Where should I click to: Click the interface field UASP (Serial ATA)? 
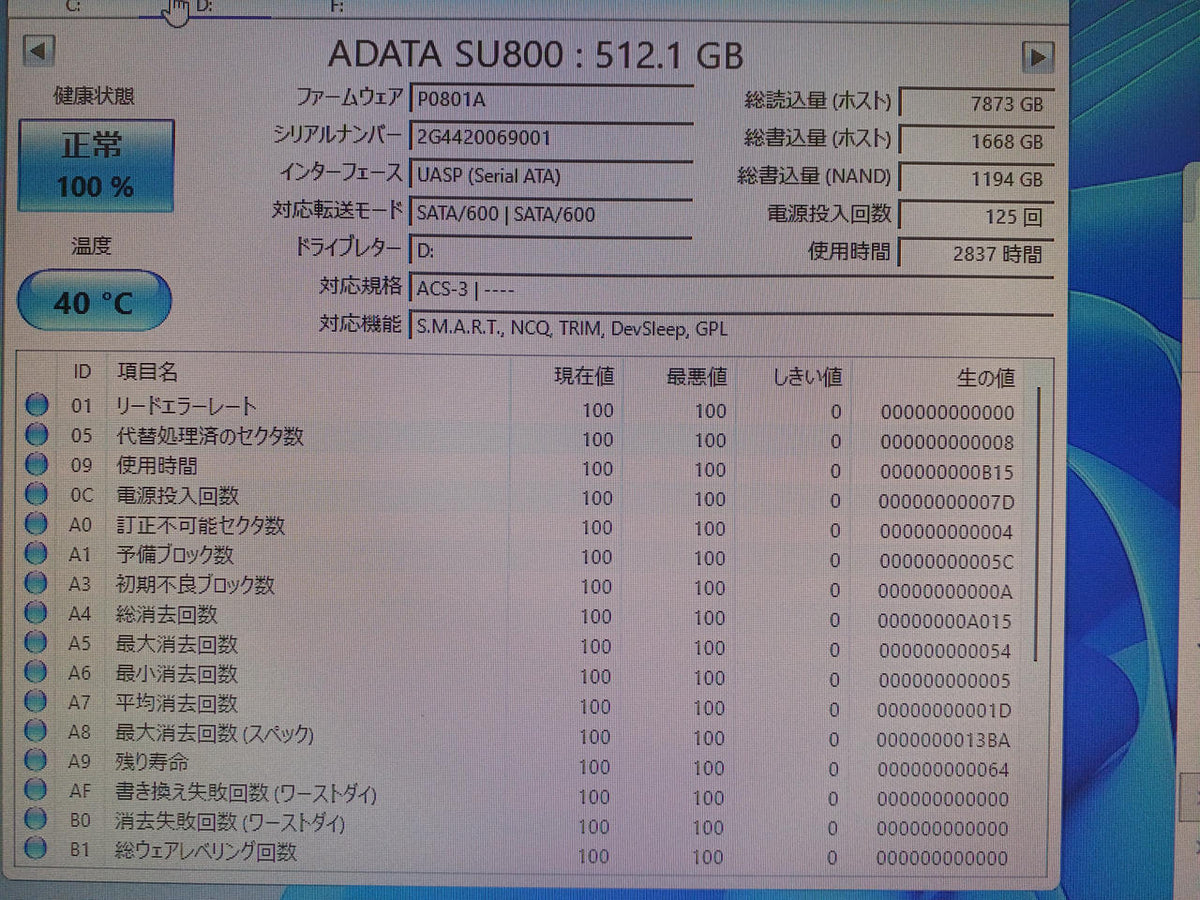click(551, 175)
